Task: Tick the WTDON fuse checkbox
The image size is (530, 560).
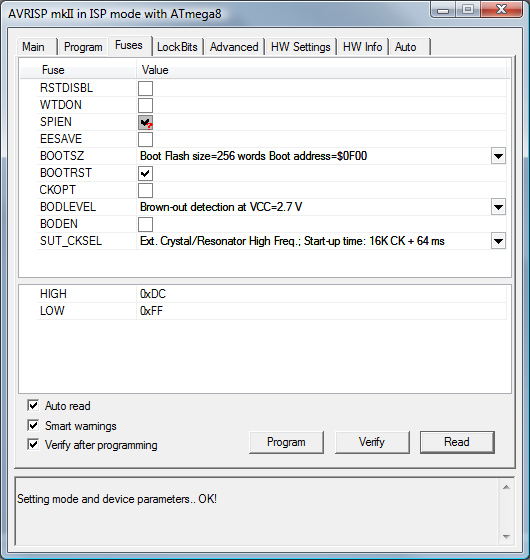Action: click(145, 105)
